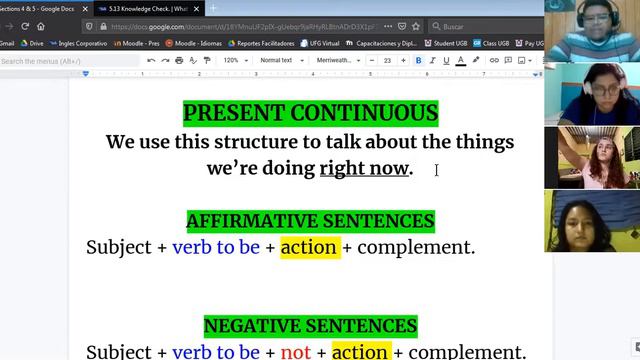
Task: Open the Class UGB bookmark
Action: point(491,43)
